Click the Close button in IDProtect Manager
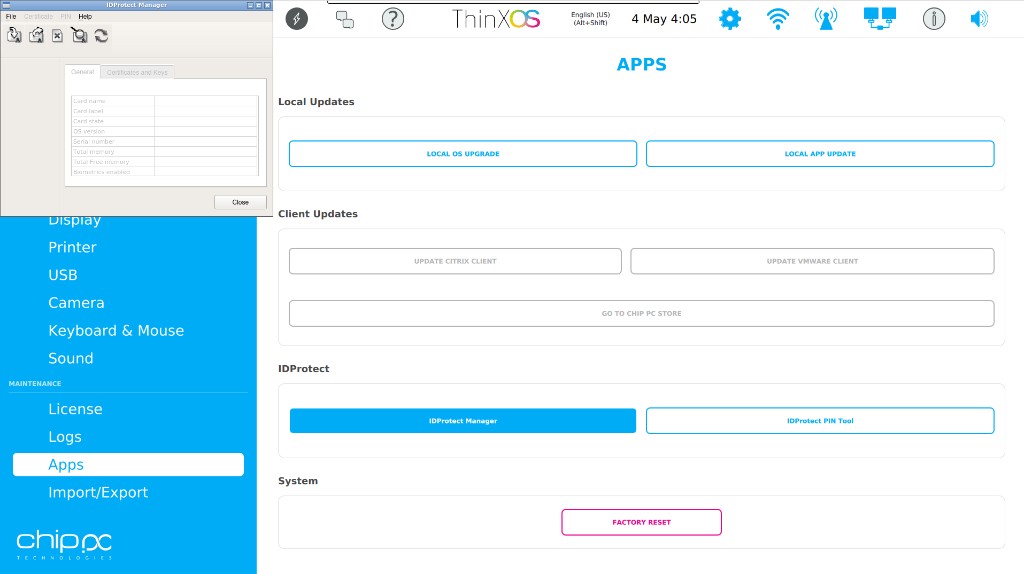The height and width of the screenshot is (574, 1024). pyautogui.click(x=240, y=202)
